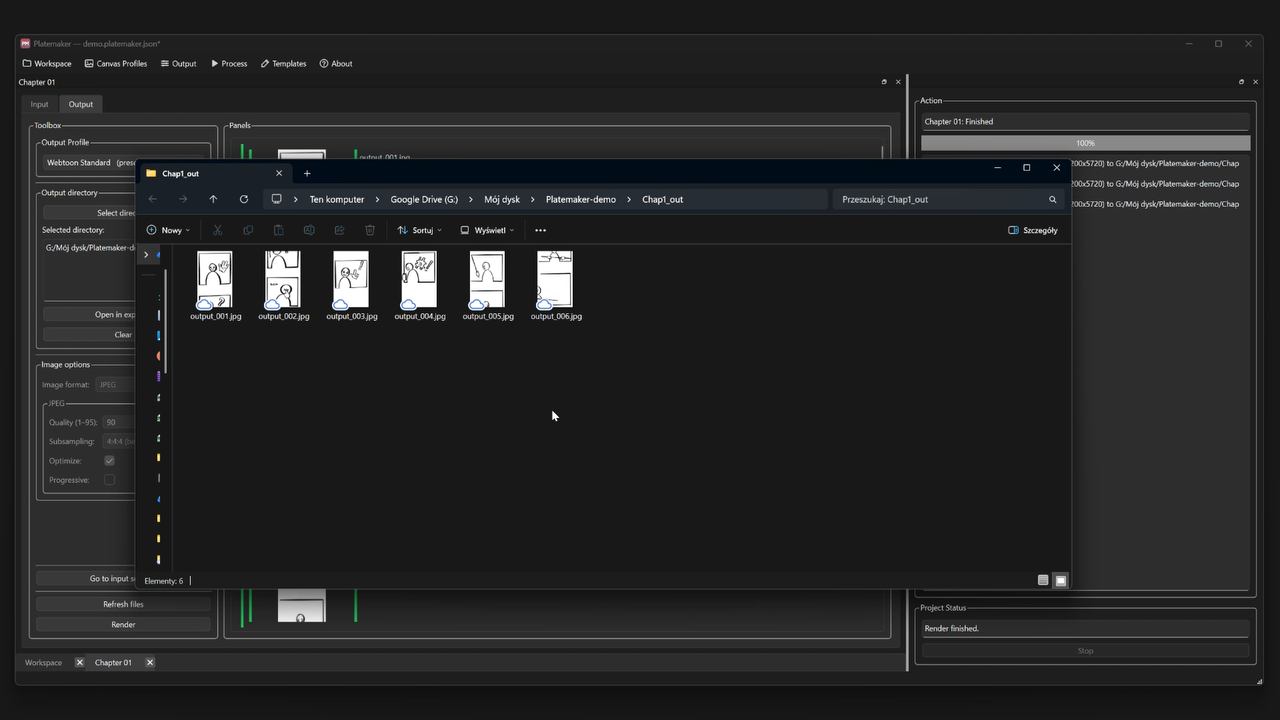The width and height of the screenshot is (1280, 720).
Task: Undock the Action panel float icon
Action: click(x=1241, y=82)
